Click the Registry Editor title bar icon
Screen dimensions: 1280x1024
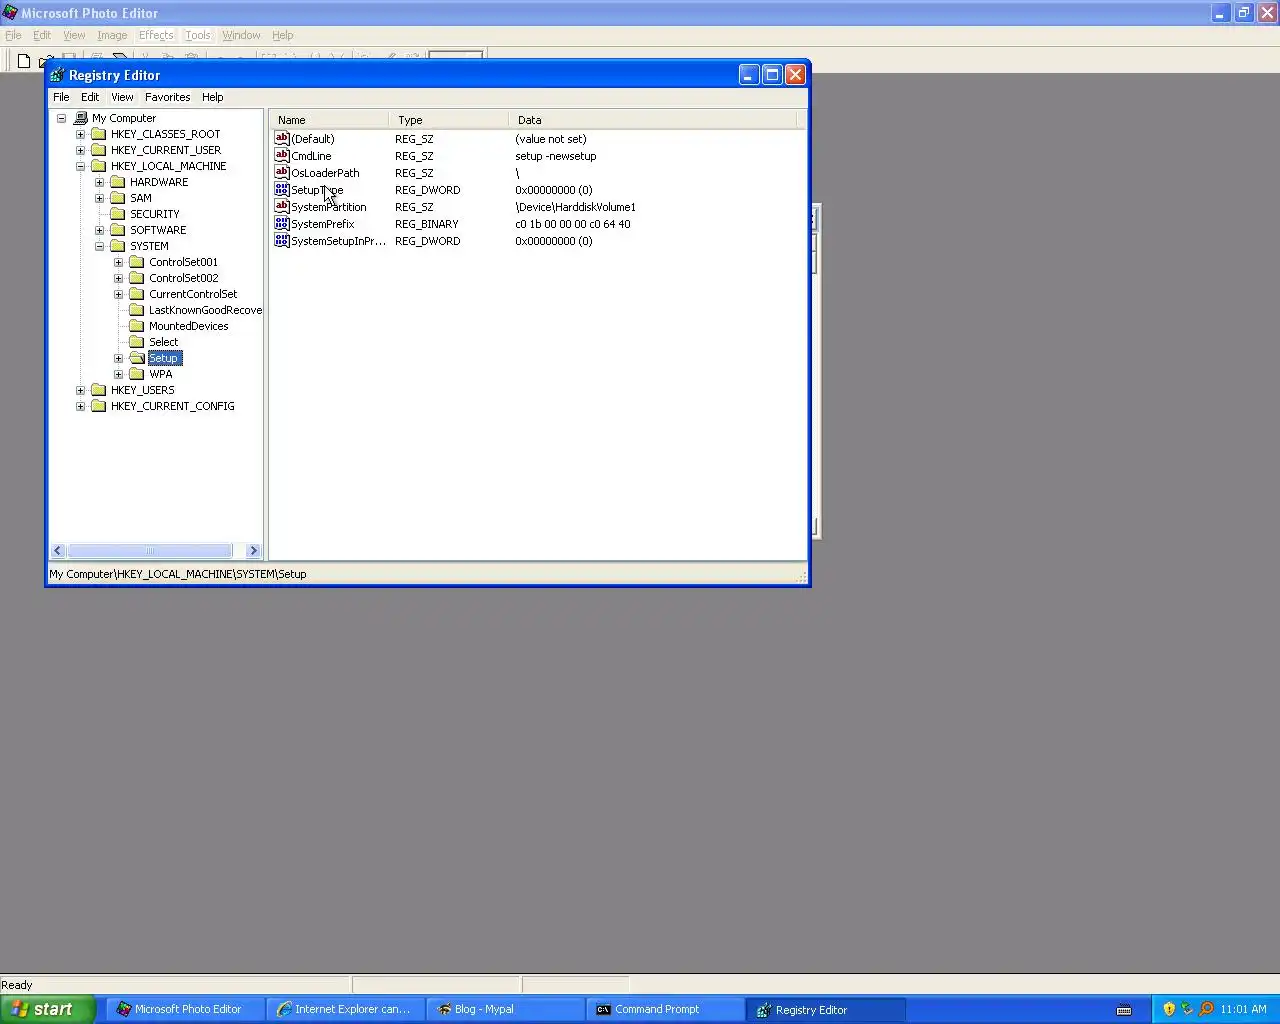tap(58, 75)
